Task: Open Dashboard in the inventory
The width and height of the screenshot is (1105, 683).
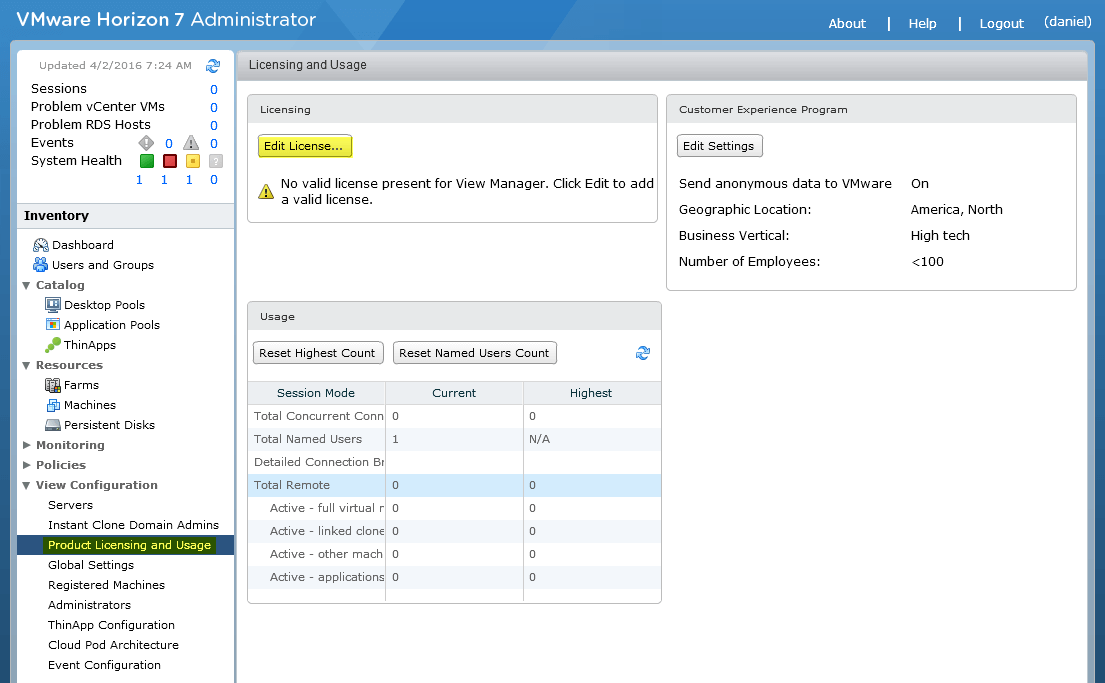Action: pos(82,245)
